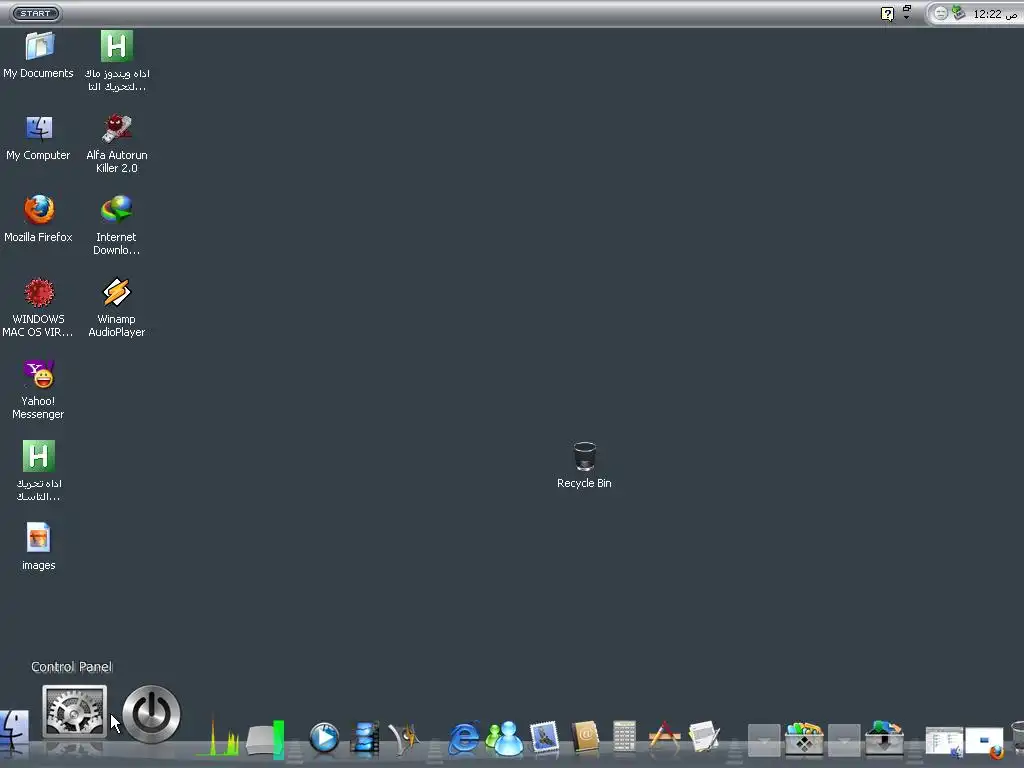Select the My Computer desktop icon
Image resolution: width=1024 pixels, height=768 pixels.
click(x=39, y=128)
